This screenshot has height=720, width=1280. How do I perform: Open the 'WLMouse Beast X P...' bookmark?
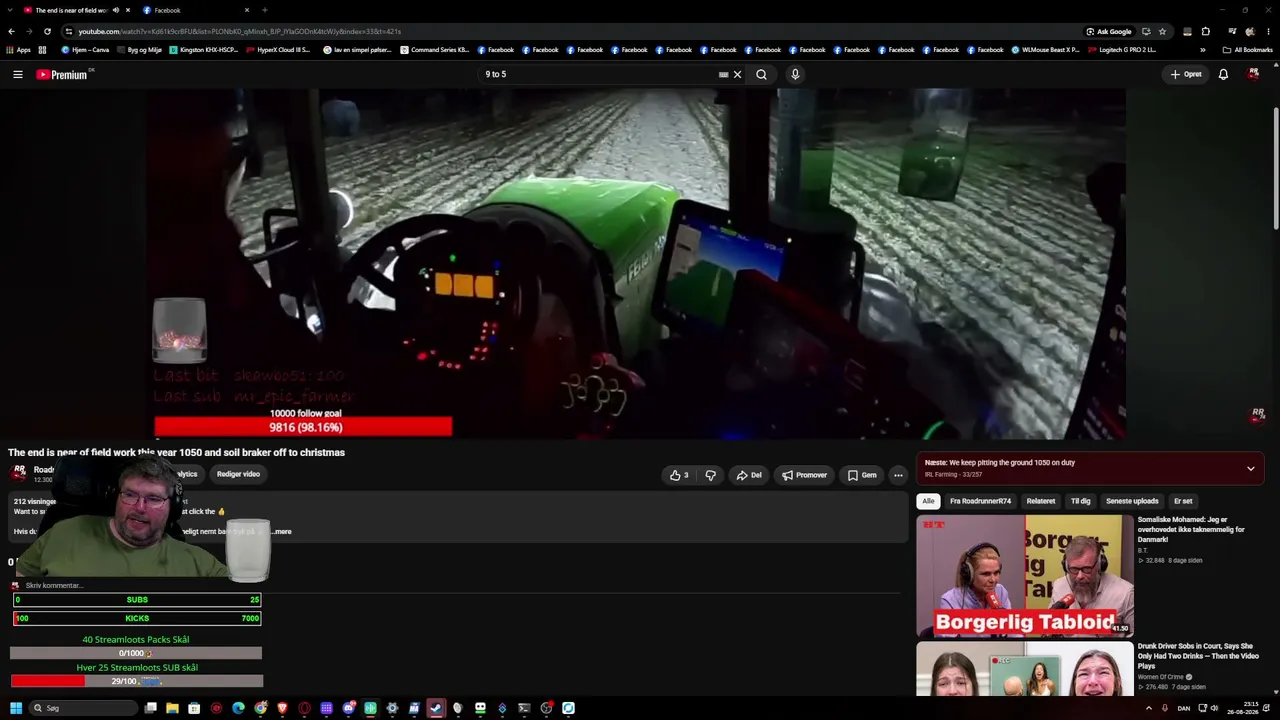(x=1046, y=49)
